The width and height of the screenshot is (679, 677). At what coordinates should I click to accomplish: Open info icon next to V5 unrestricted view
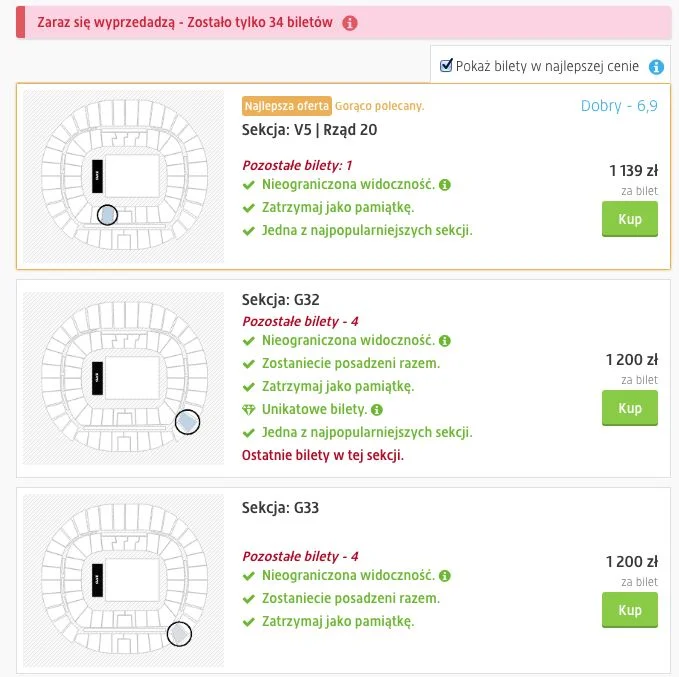(445, 185)
